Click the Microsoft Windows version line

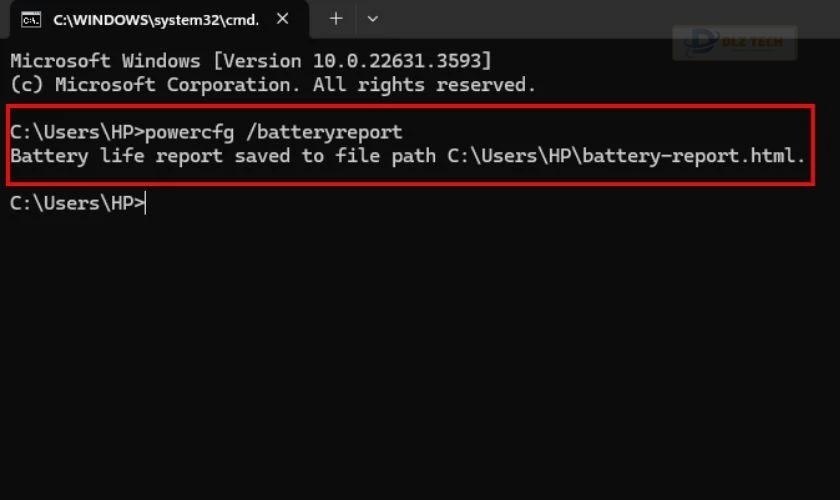coord(250,61)
